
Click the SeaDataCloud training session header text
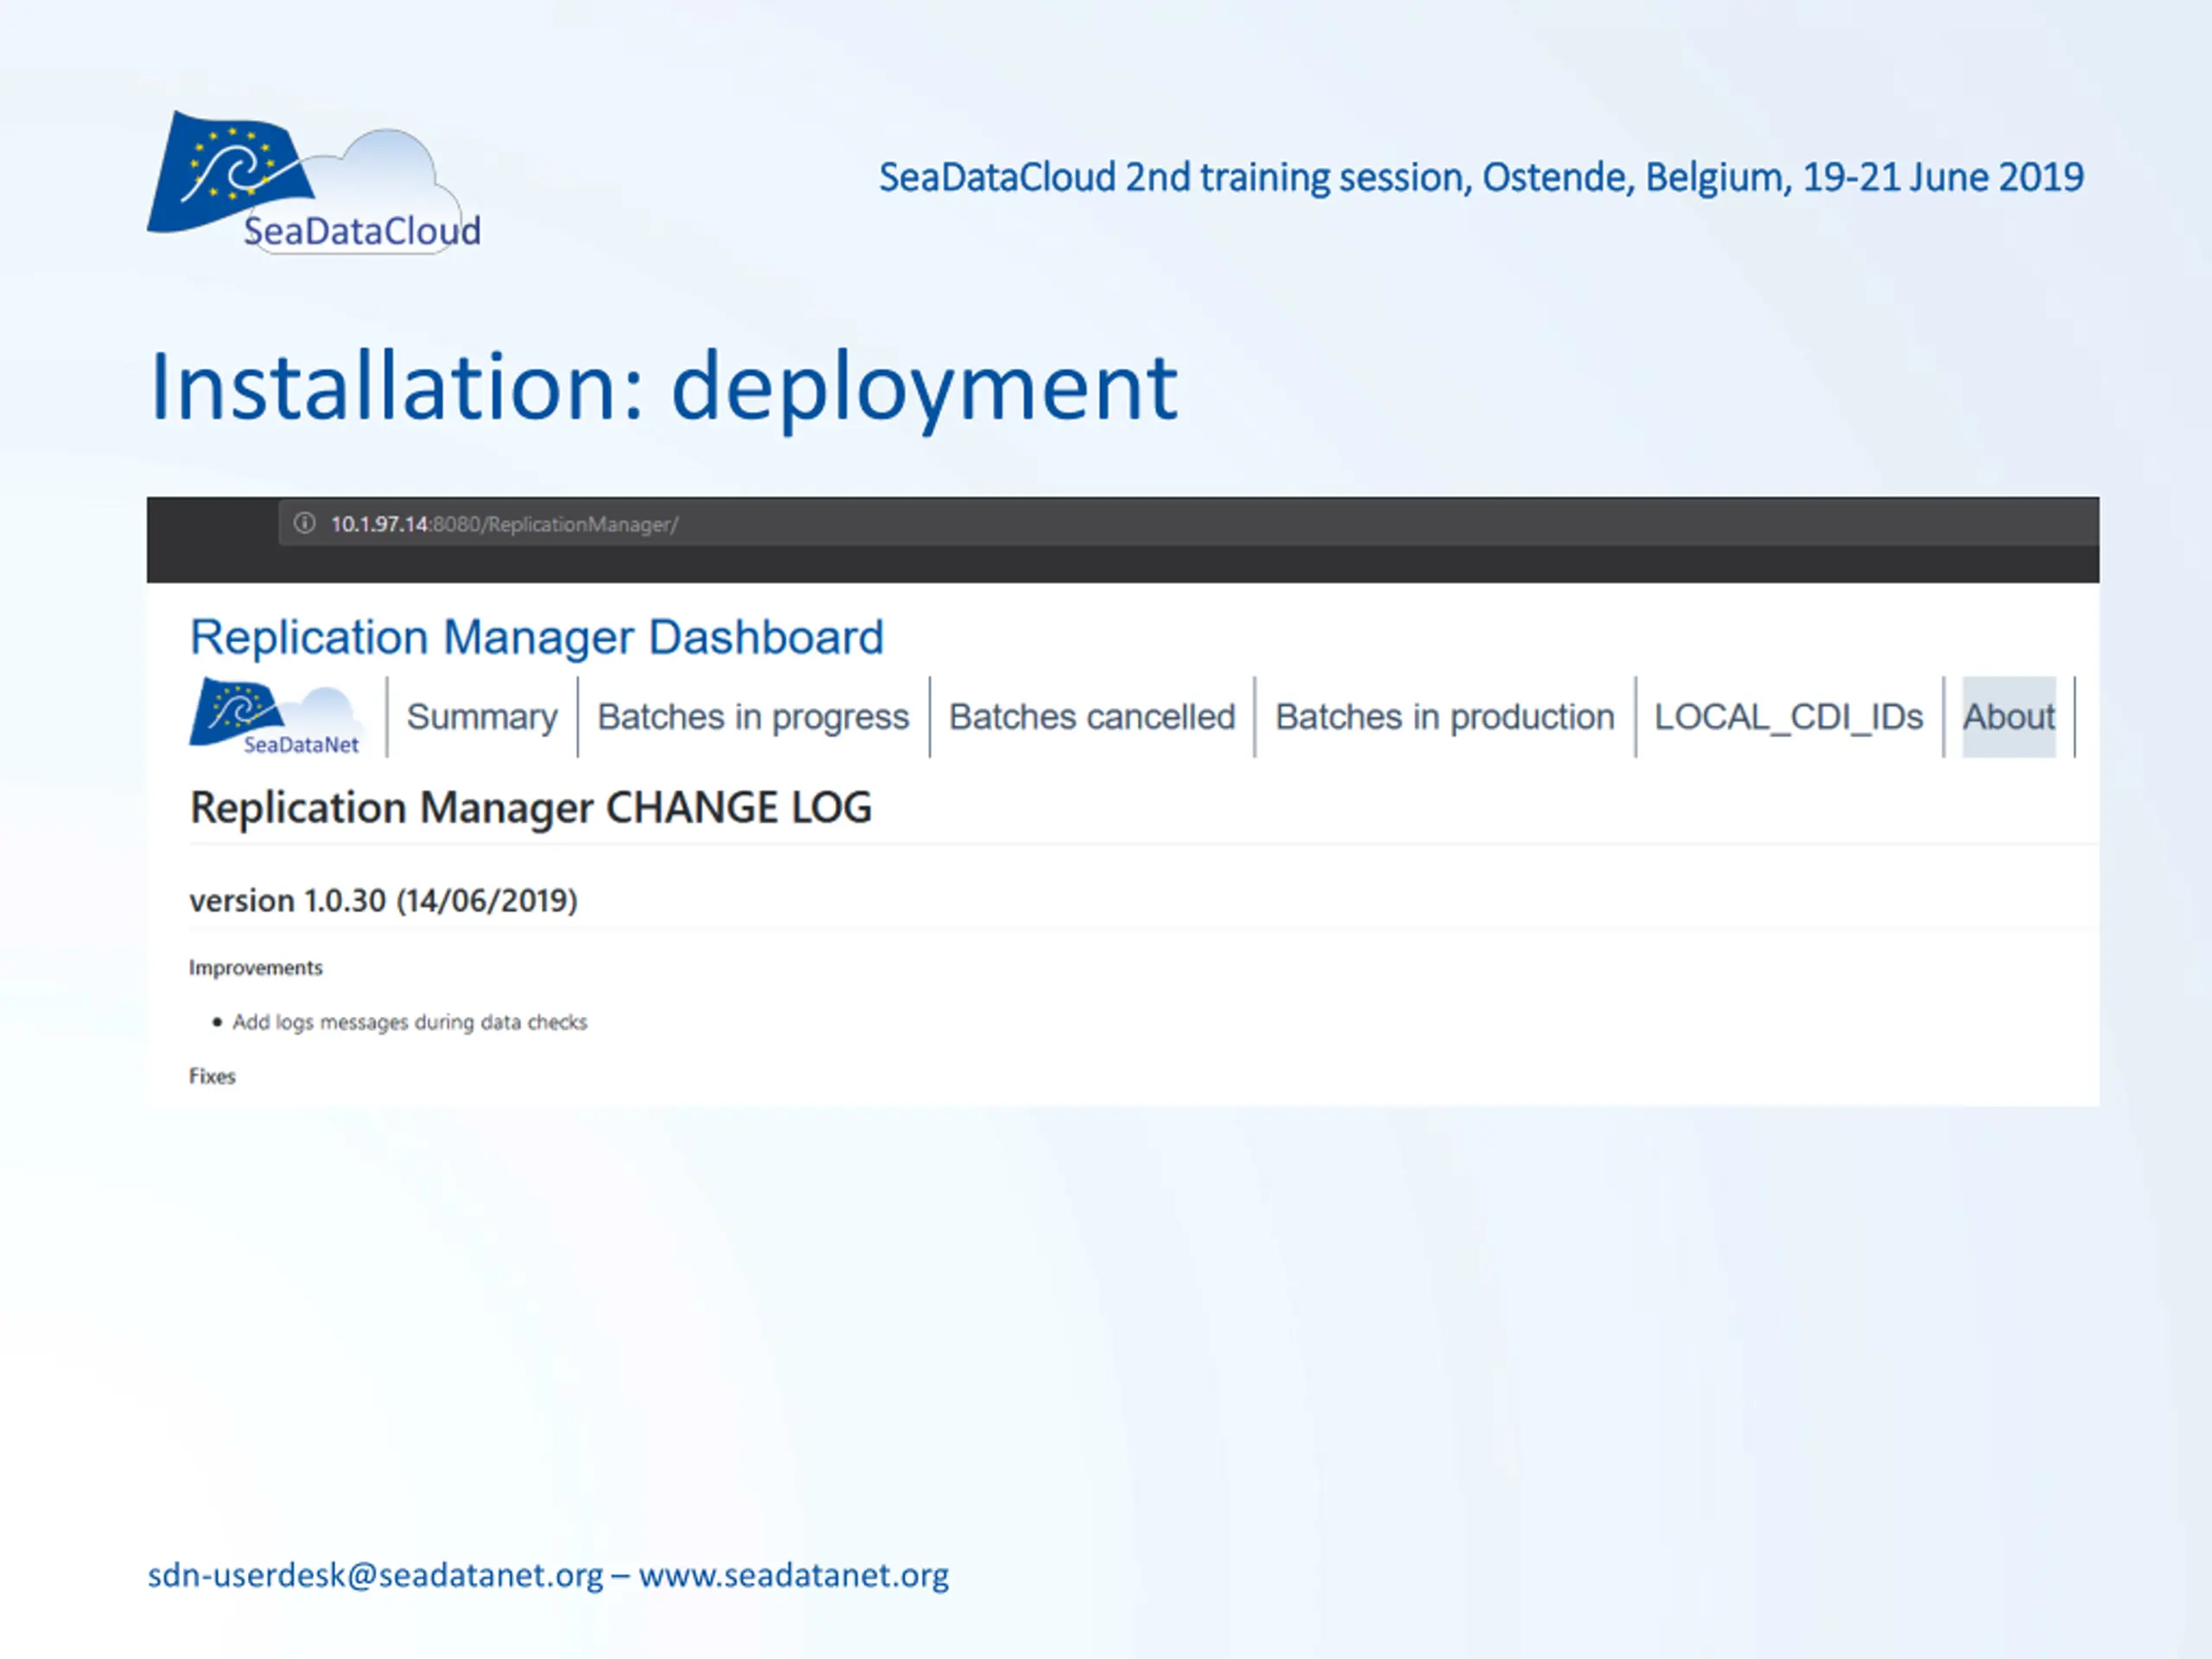pos(1481,178)
